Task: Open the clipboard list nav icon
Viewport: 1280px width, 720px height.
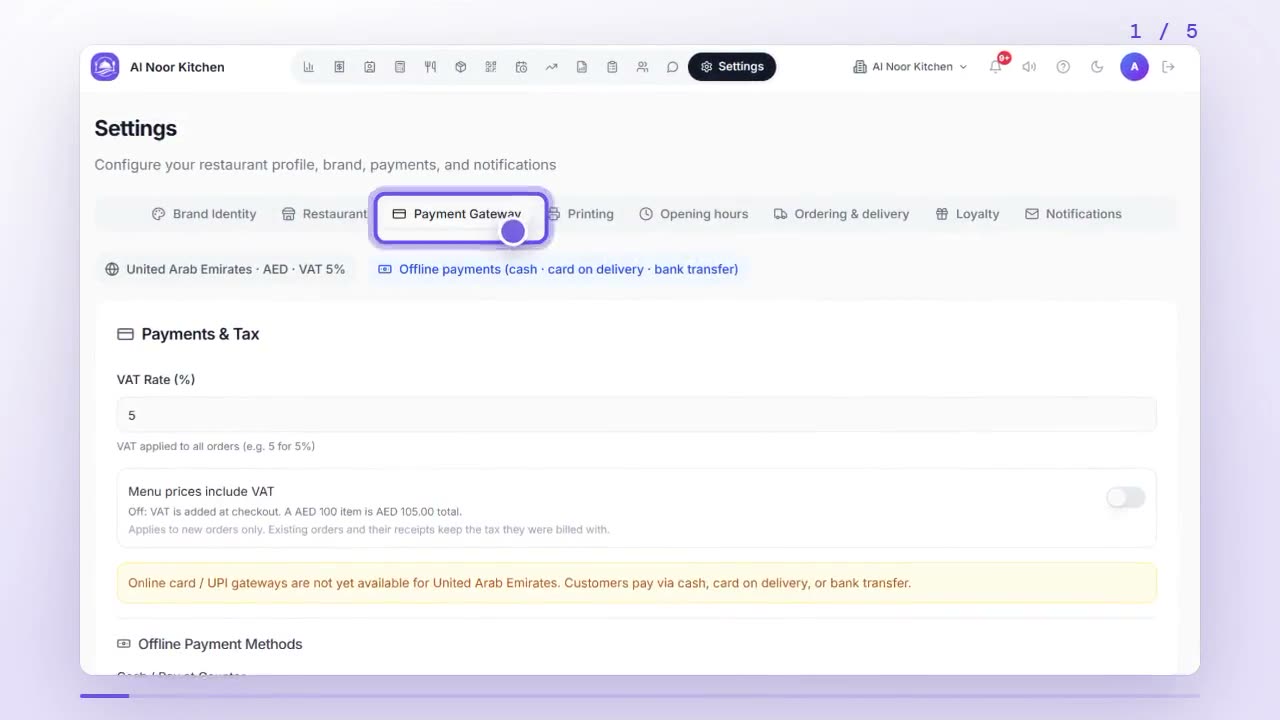Action: point(612,67)
